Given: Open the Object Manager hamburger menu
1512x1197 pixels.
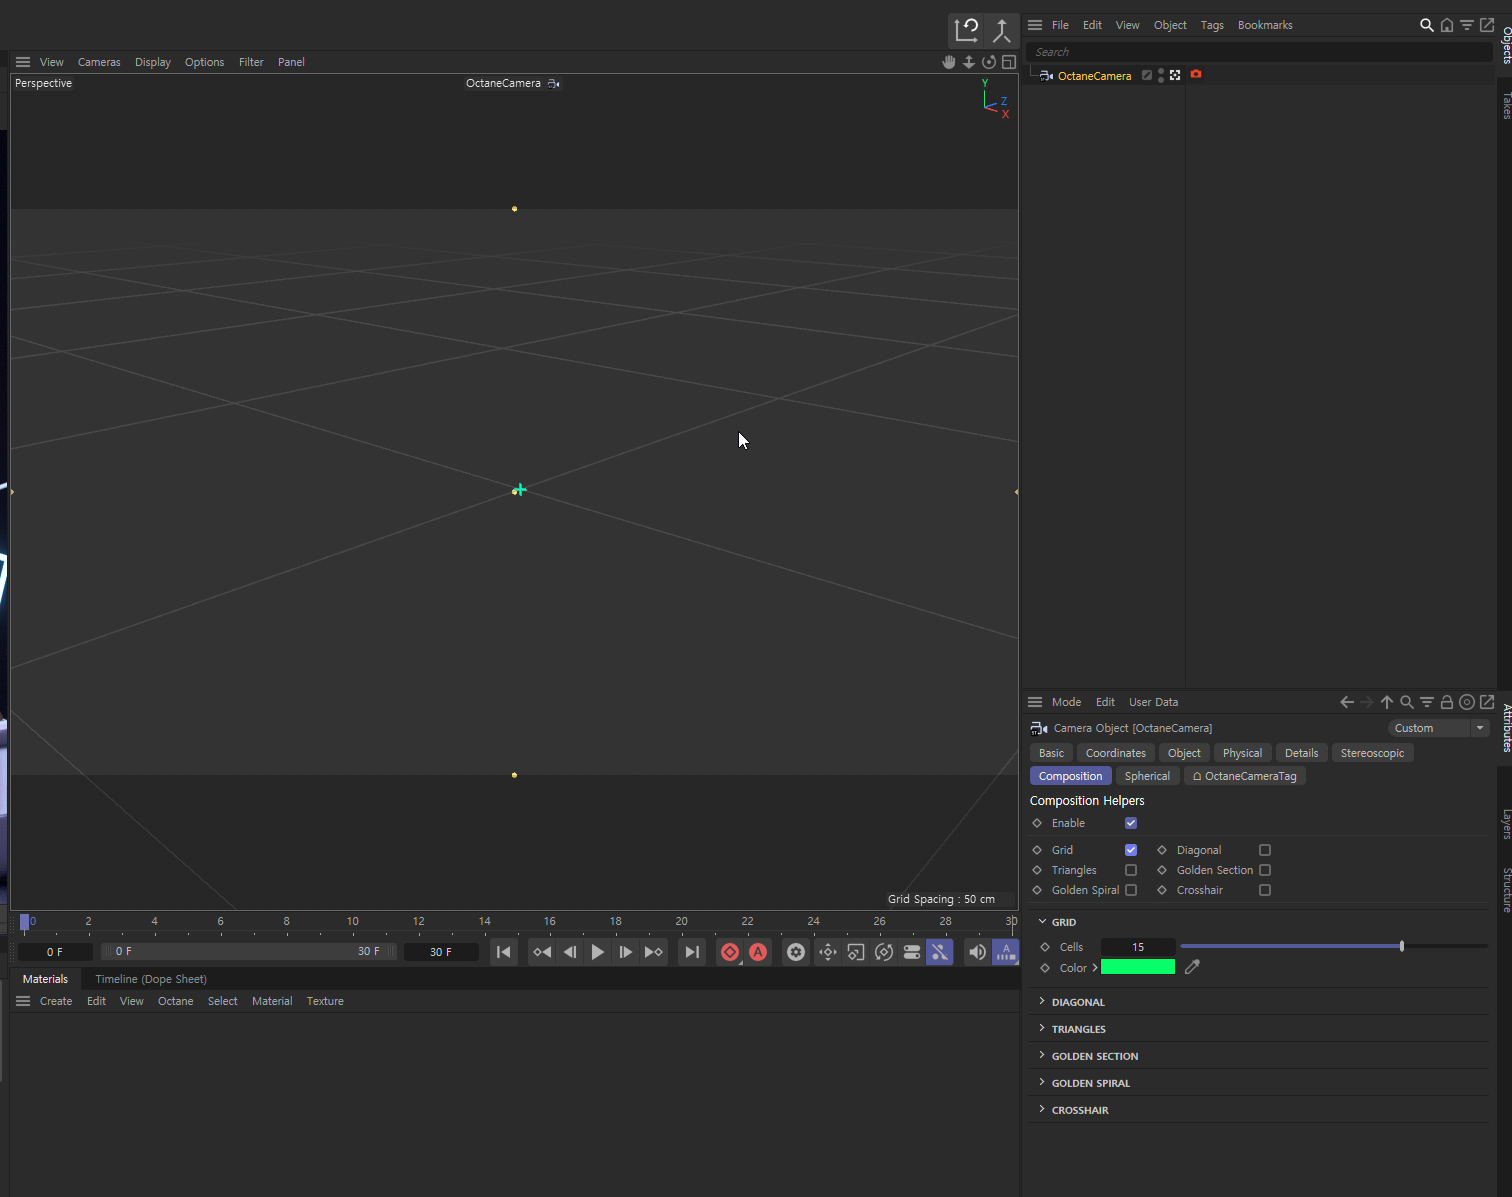Looking at the screenshot, I should 1035,25.
